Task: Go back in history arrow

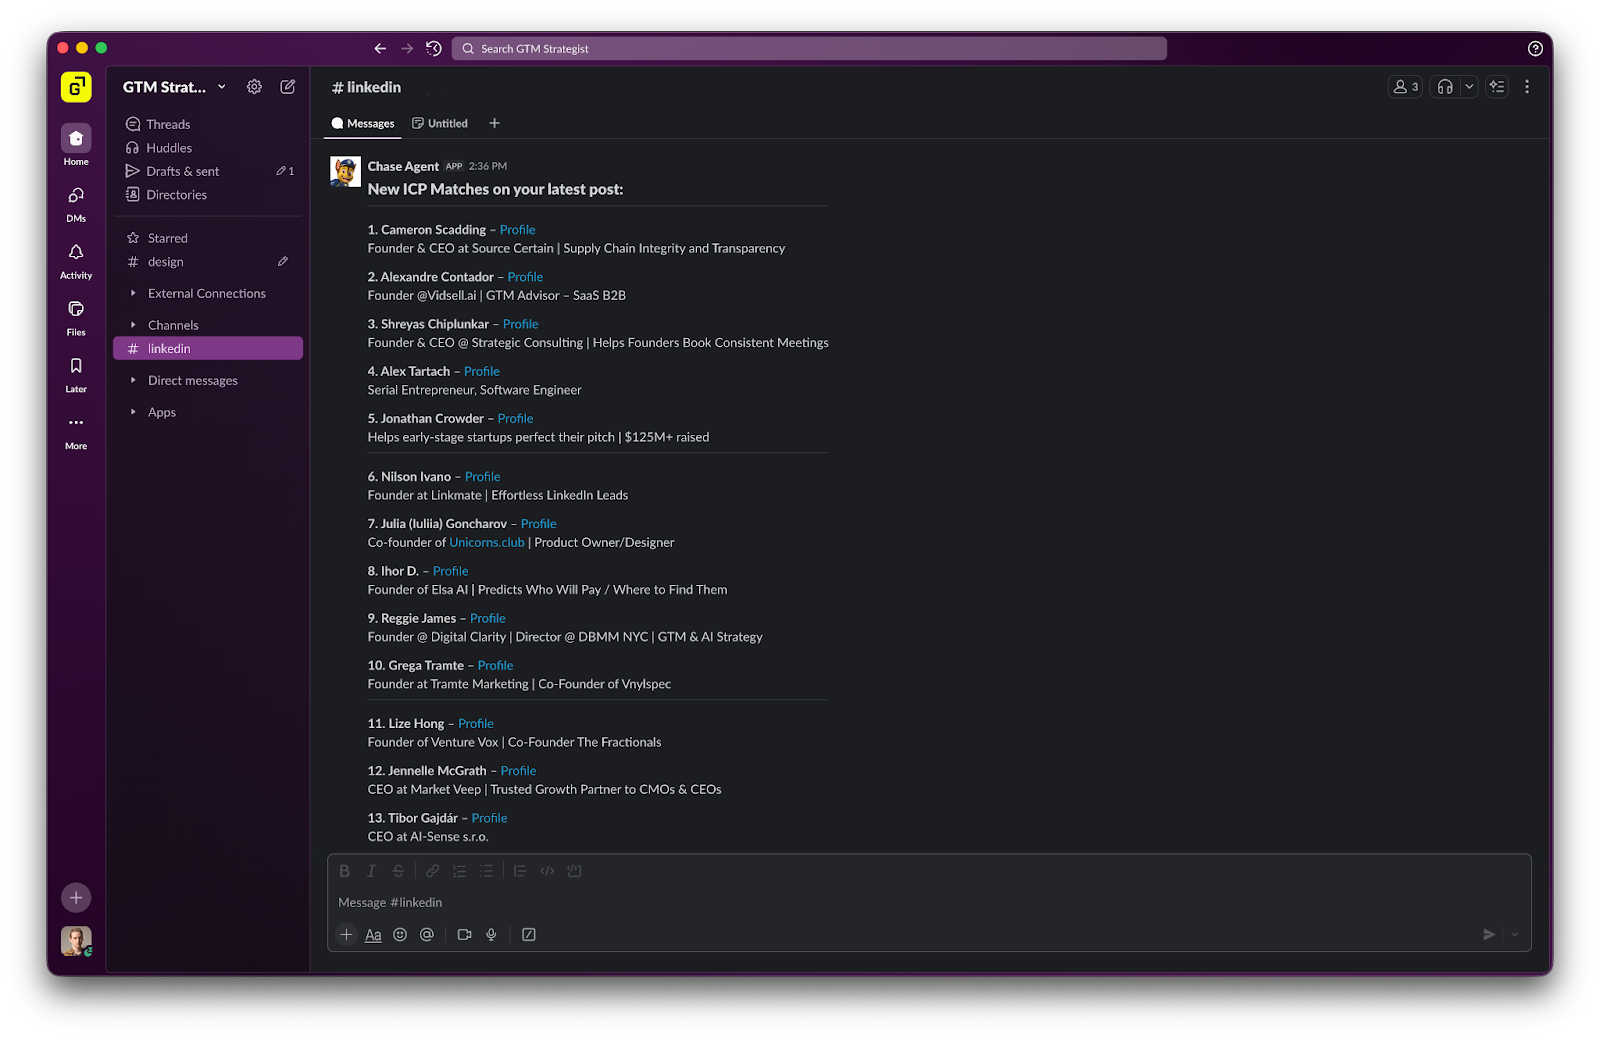Action: point(380,48)
